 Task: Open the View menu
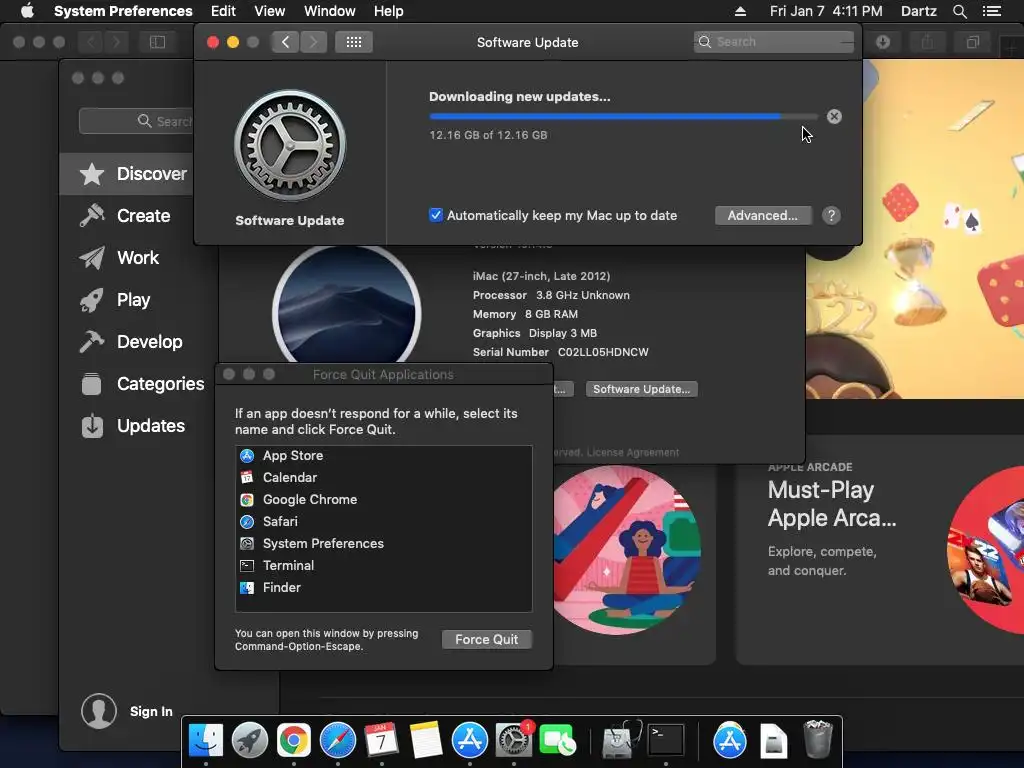270,11
